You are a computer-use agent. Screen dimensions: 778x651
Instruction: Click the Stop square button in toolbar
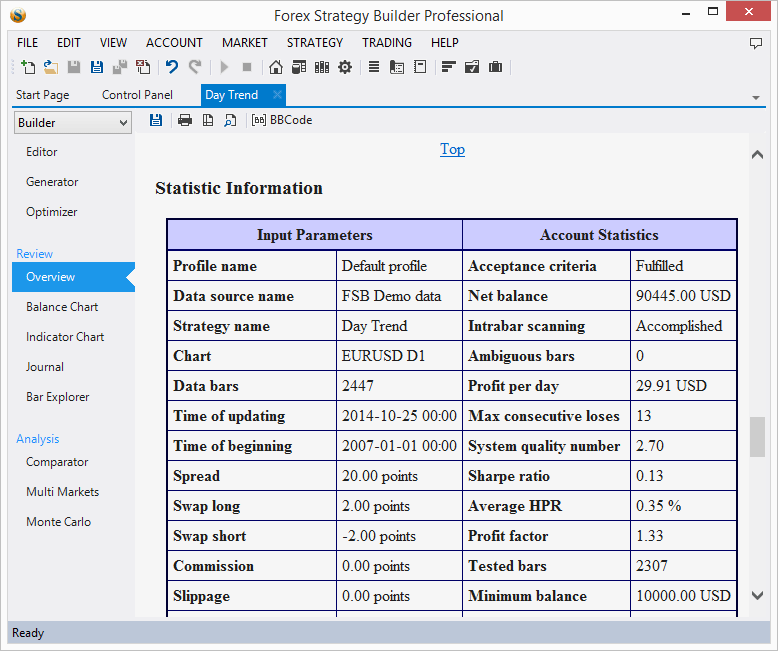pyautogui.click(x=247, y=67)
